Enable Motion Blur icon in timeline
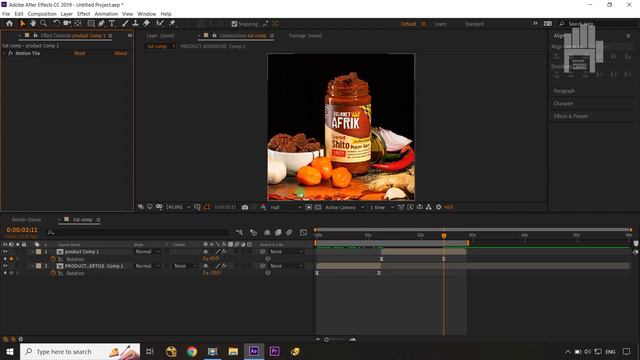This screenshot has height=360, width=640. (x=289, y=232)
